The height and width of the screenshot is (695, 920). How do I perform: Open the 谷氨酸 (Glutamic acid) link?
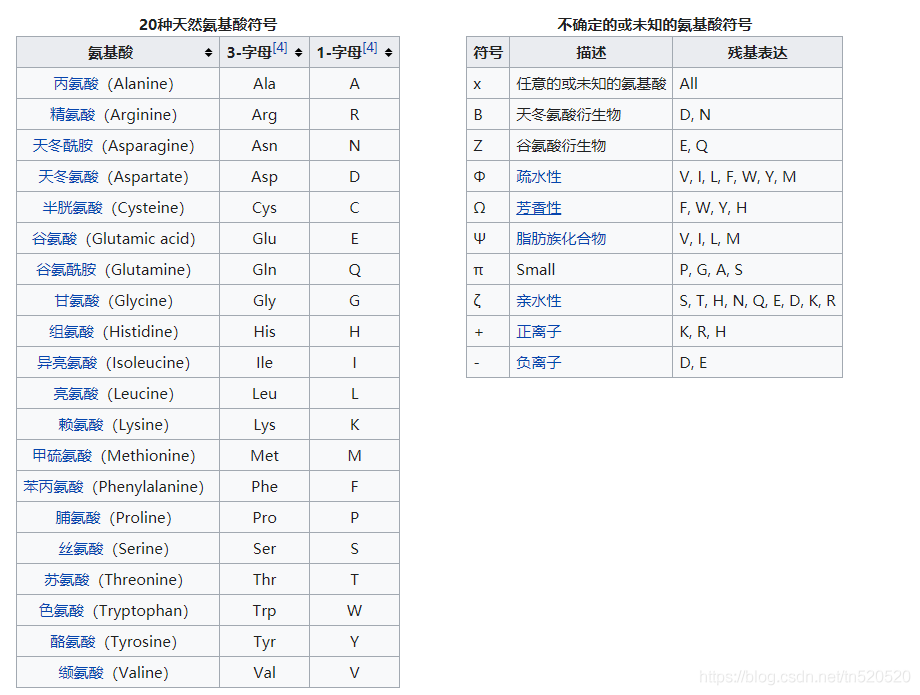click(55, 239)
